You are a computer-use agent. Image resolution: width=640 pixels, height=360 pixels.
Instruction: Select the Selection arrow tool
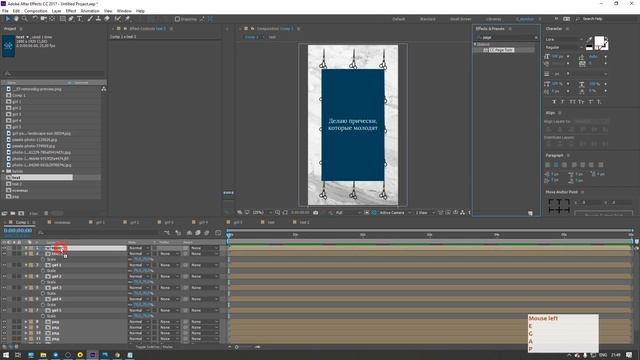pyautogui.click(x=8, y=19)
